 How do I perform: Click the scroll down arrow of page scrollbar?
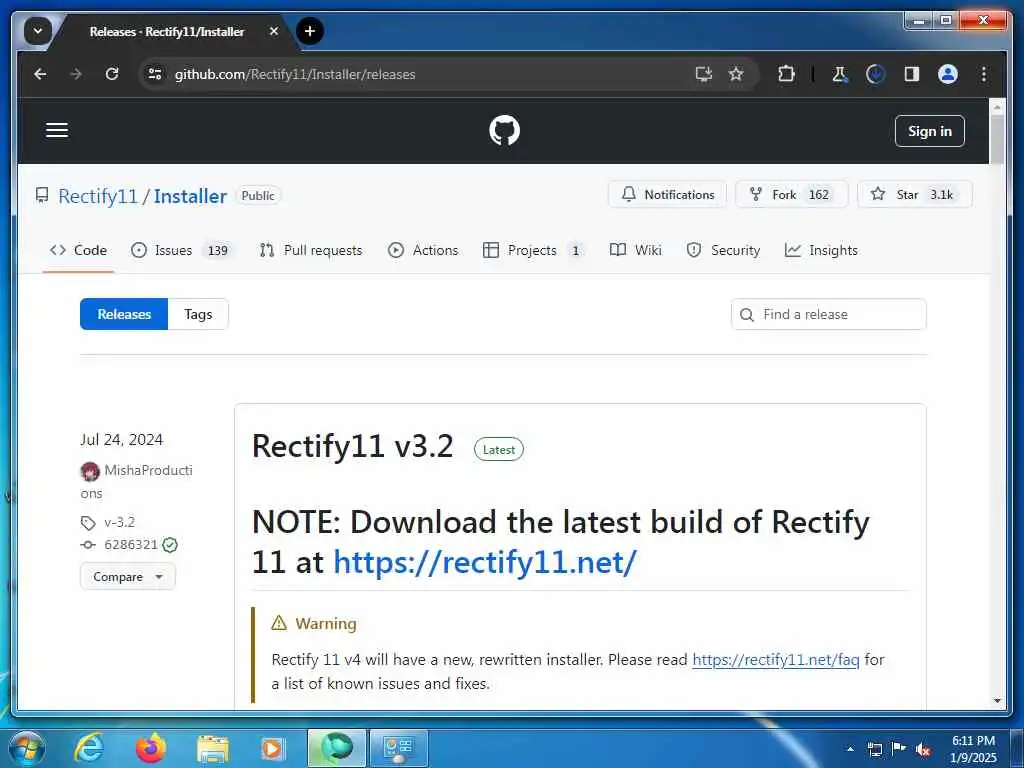997,701
